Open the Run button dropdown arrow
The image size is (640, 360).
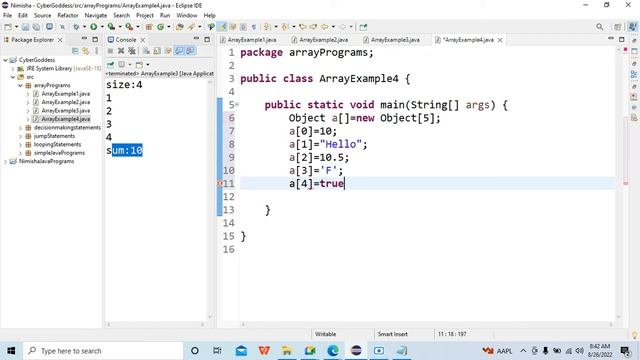coord(102,27)
